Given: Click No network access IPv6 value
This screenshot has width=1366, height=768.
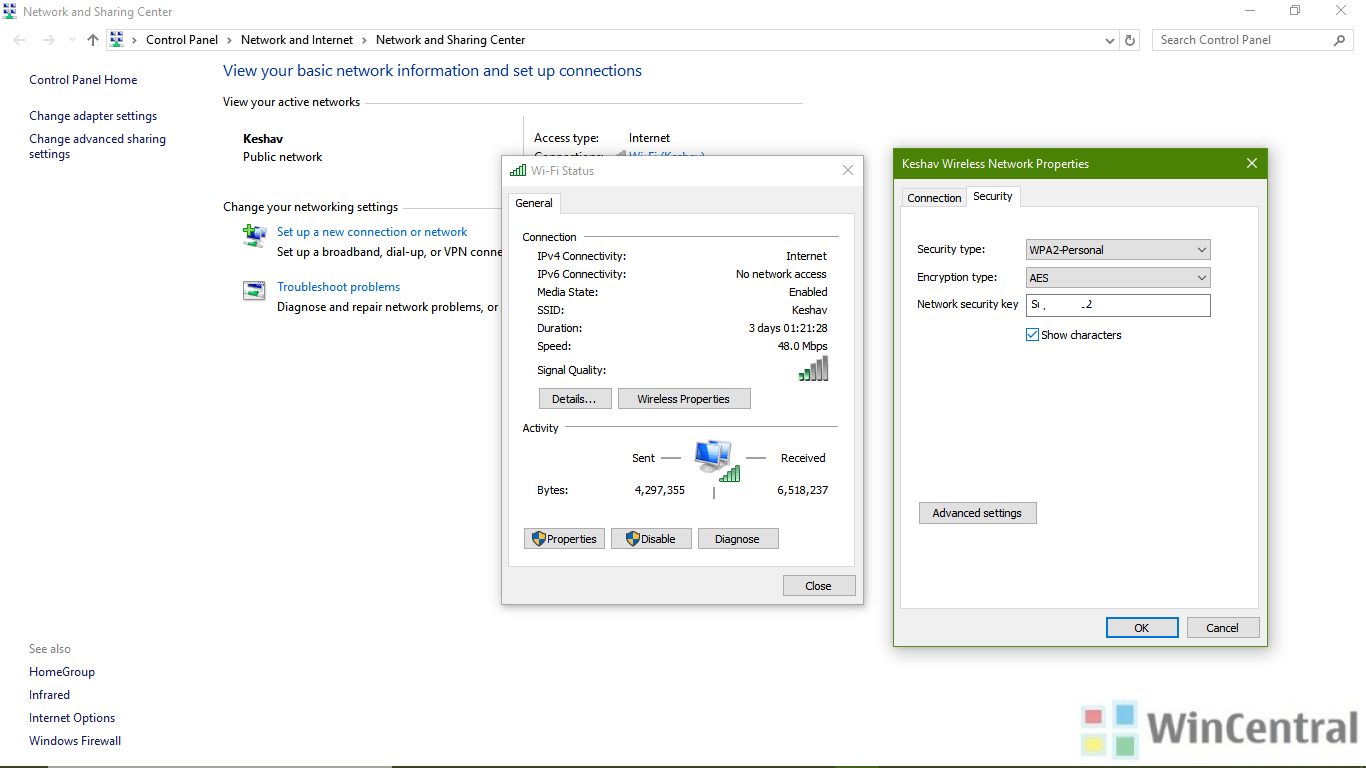Looking at the screenshot, I should [781, 274].
